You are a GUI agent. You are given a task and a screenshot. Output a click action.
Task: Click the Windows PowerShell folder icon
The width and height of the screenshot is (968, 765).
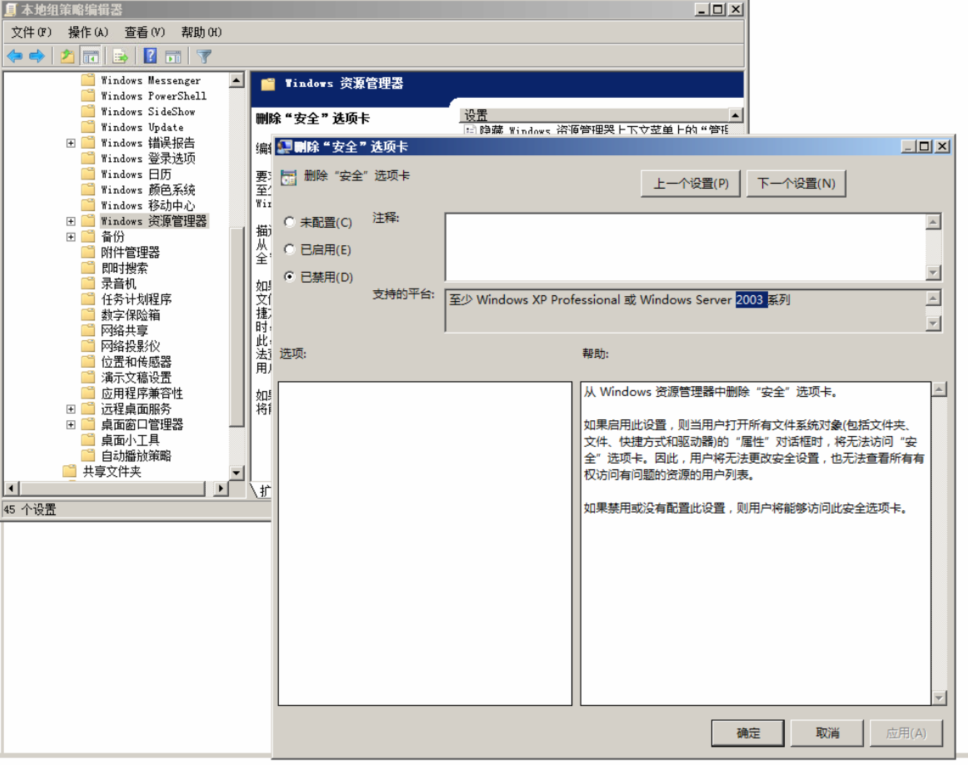tap(89, 96)
